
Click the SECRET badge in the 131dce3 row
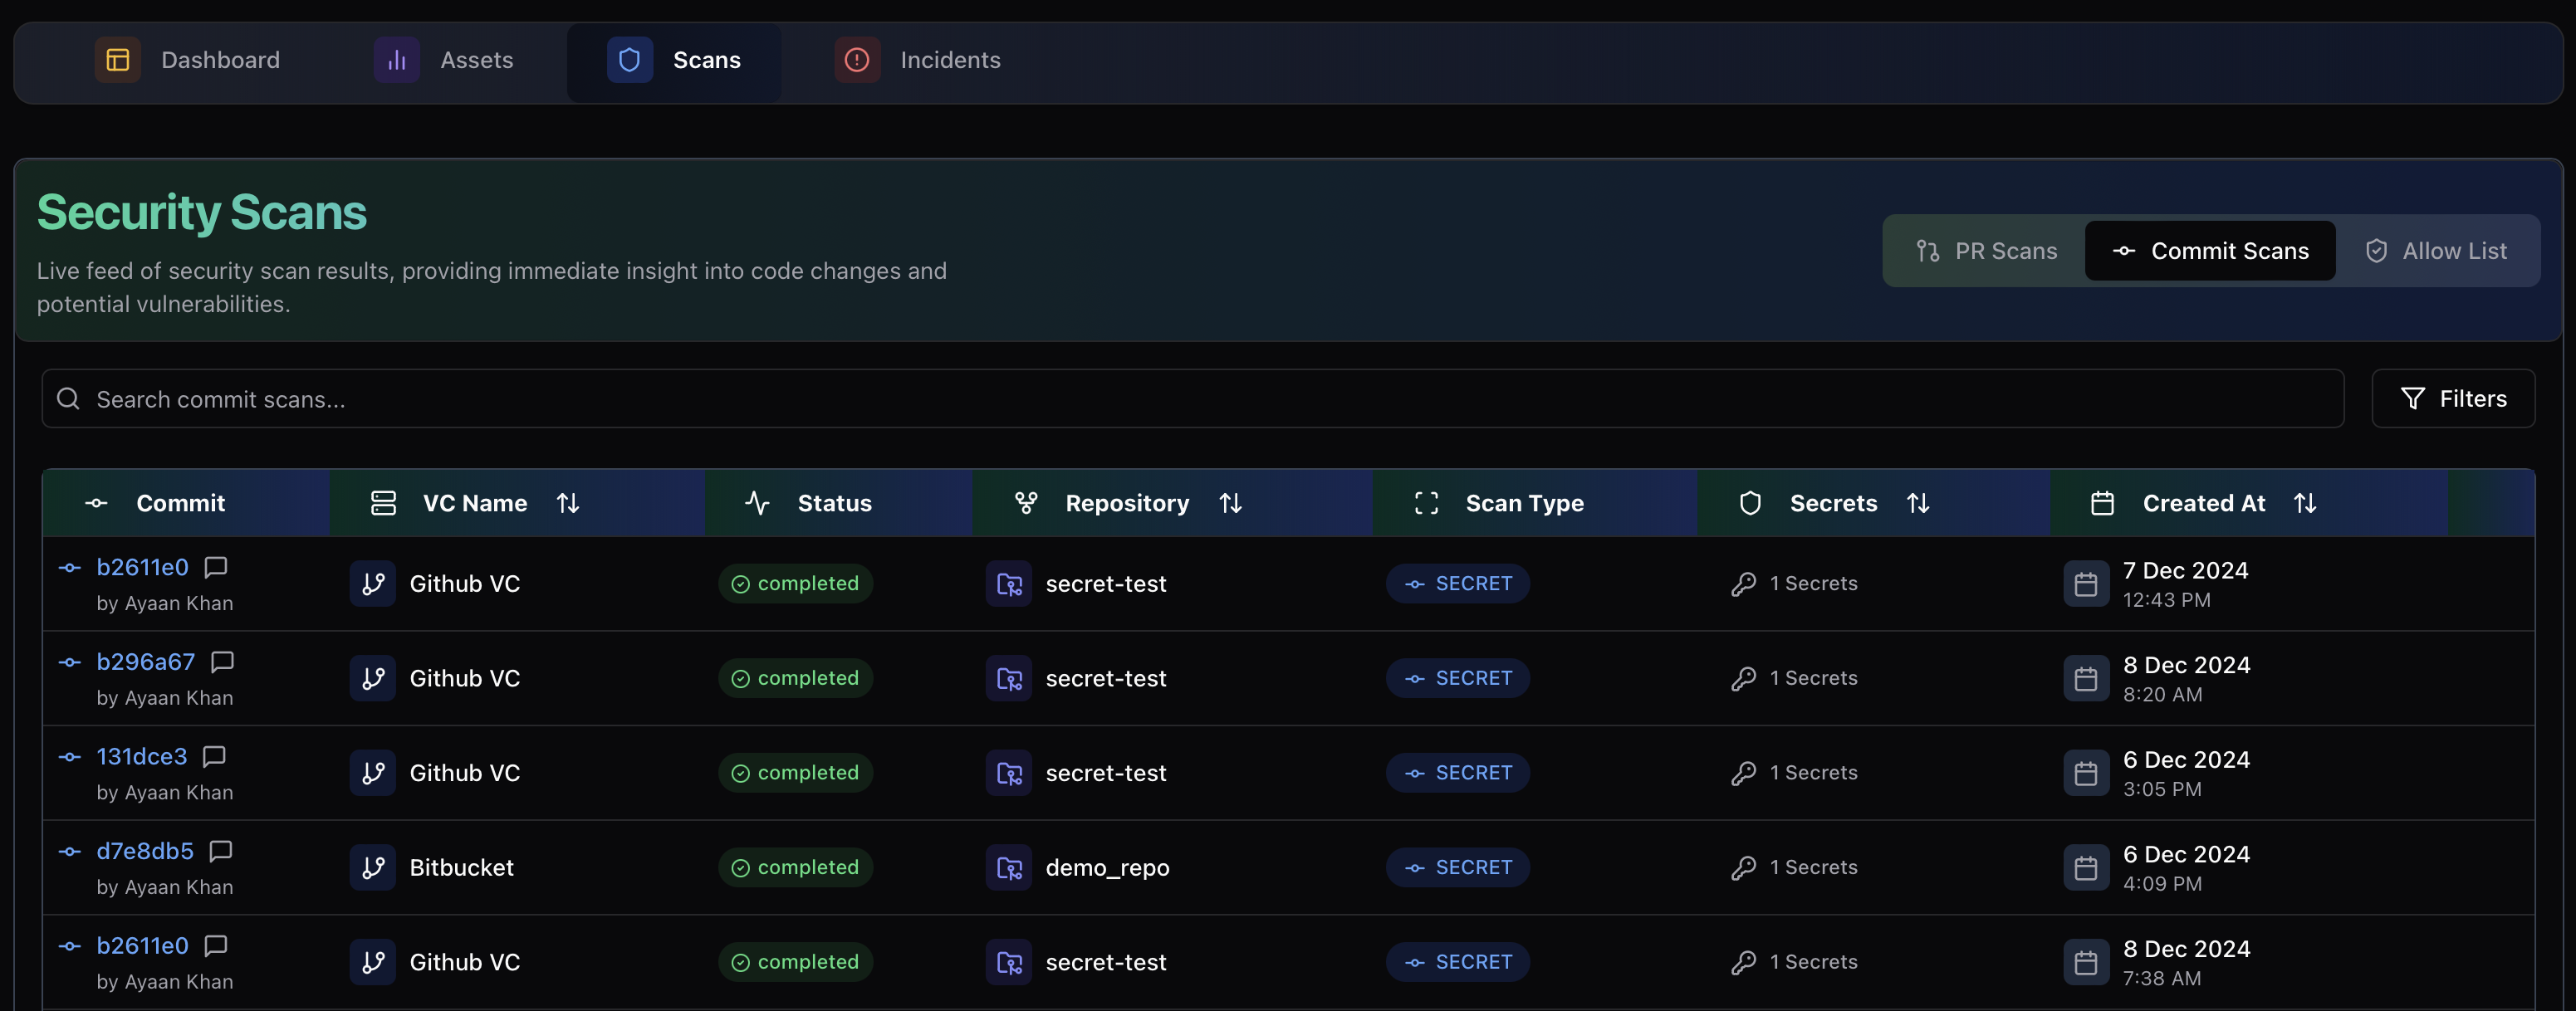(x=1457, y=773)
